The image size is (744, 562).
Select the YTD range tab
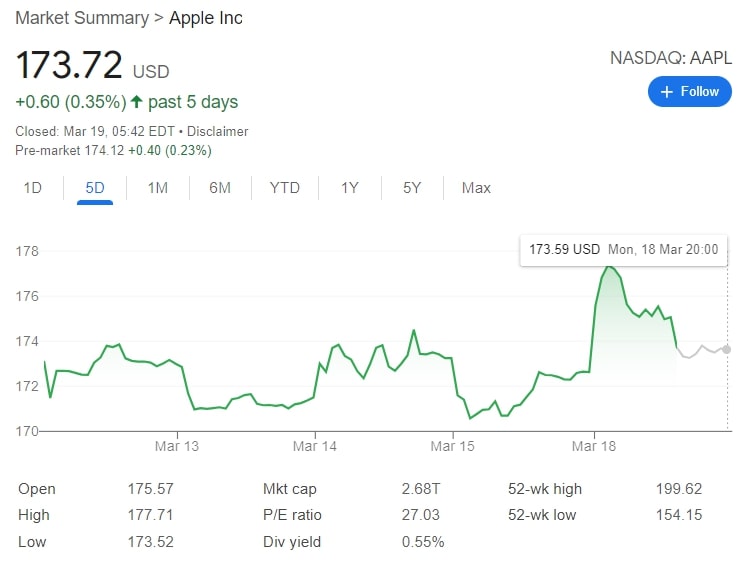click(284, 188)
